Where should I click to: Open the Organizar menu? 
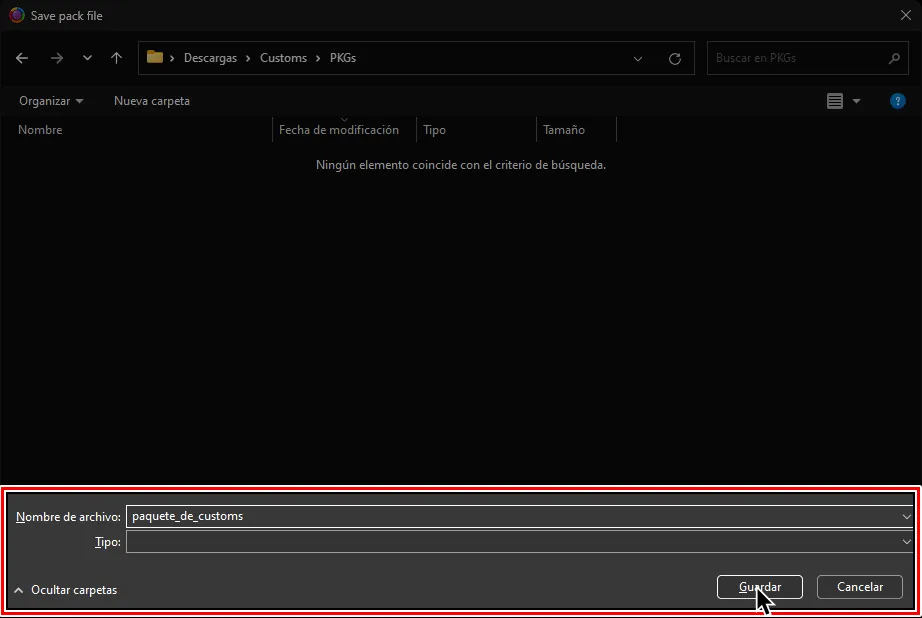(x=51, y=101)
